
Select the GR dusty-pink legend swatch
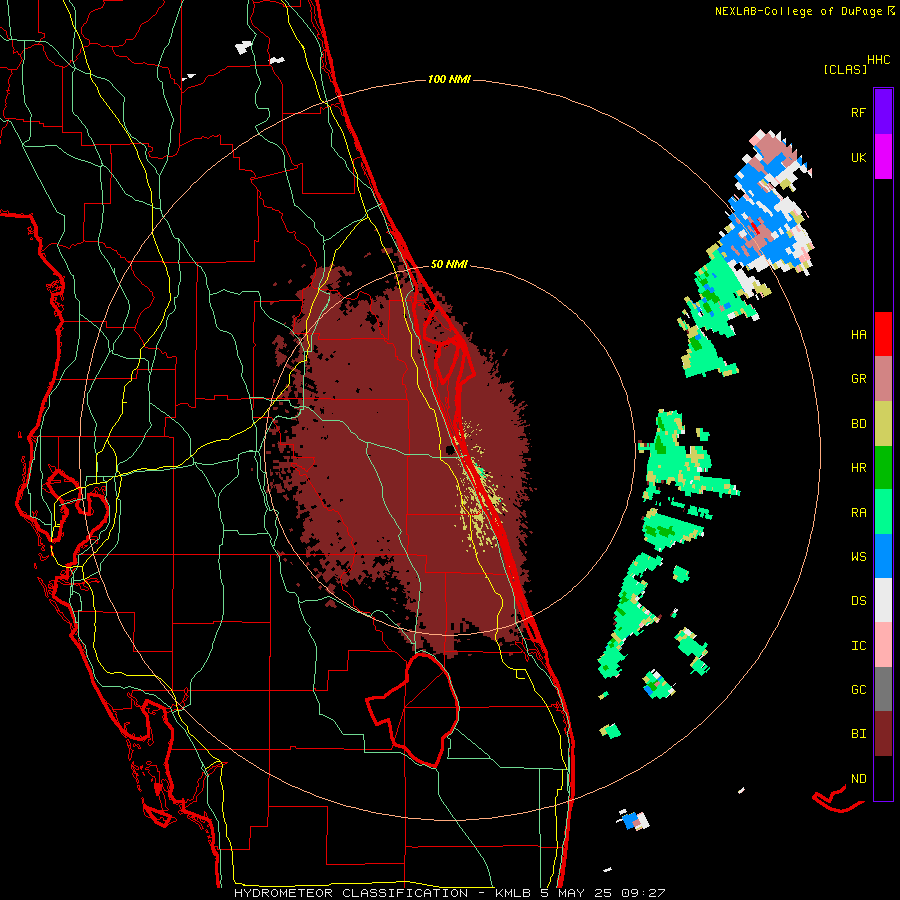pyautogui.click(x=883, y=378)
